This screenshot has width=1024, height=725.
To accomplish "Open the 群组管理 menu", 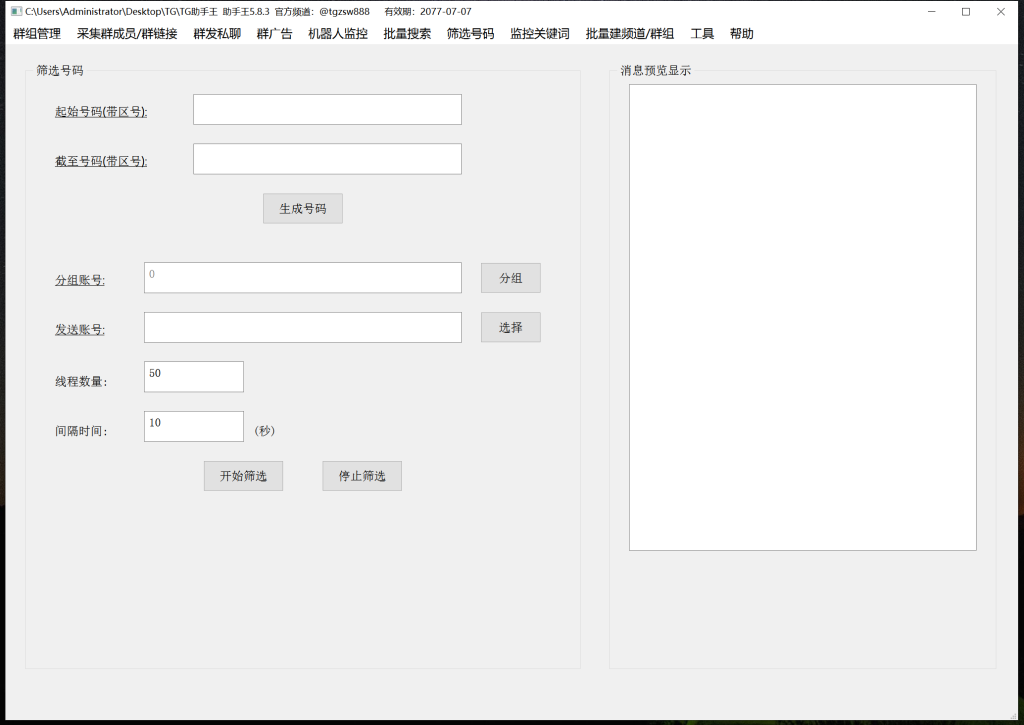I will 37,34.
